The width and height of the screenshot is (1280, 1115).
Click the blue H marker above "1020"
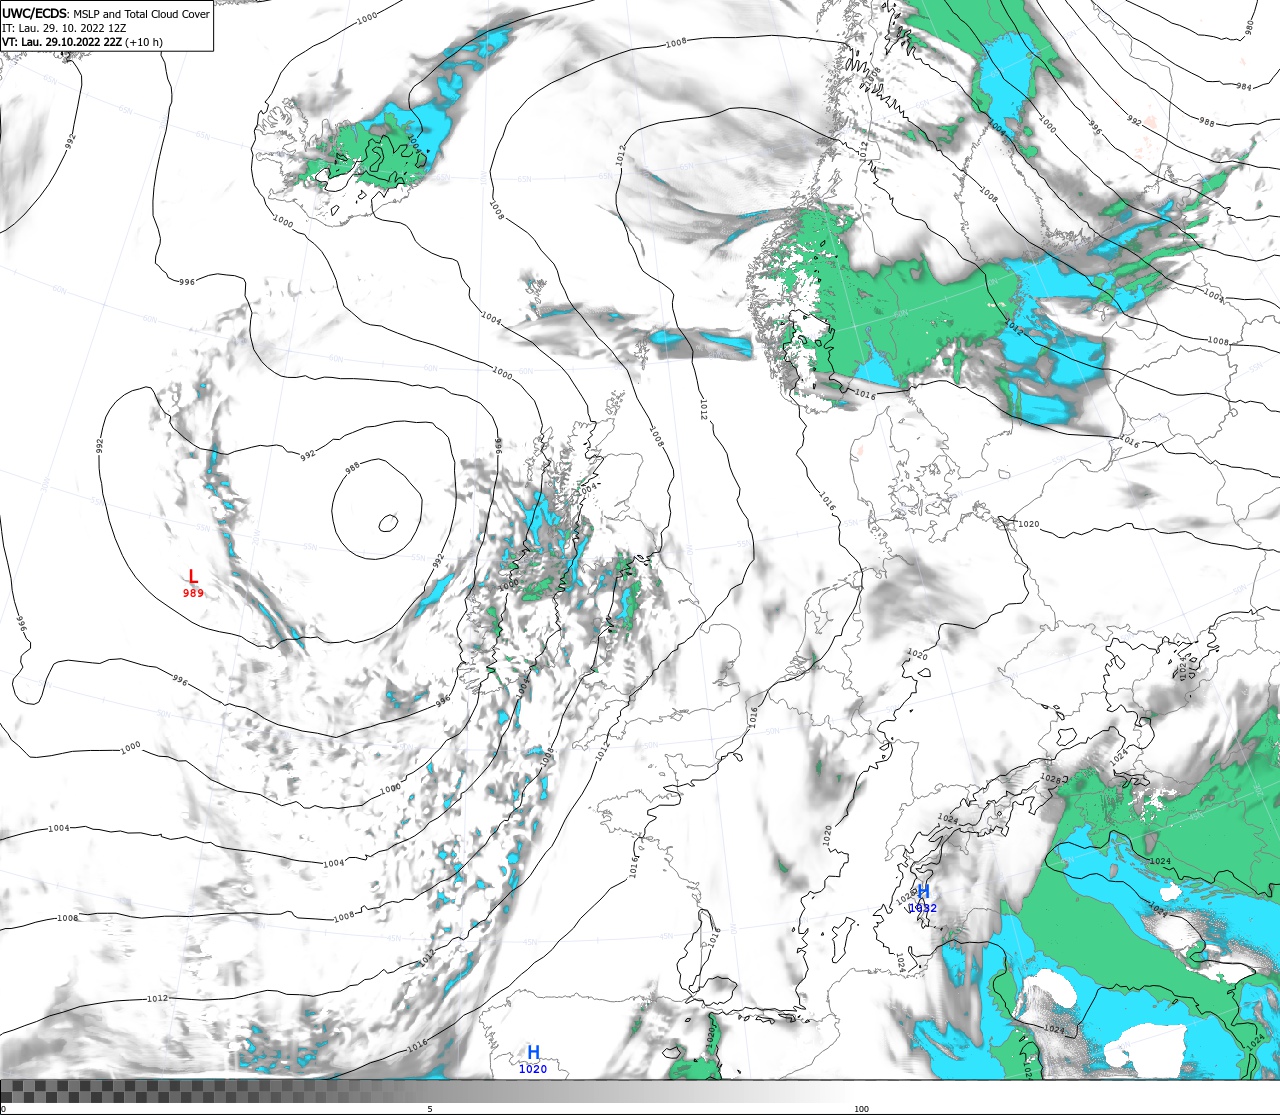(x=533, y=1052)
